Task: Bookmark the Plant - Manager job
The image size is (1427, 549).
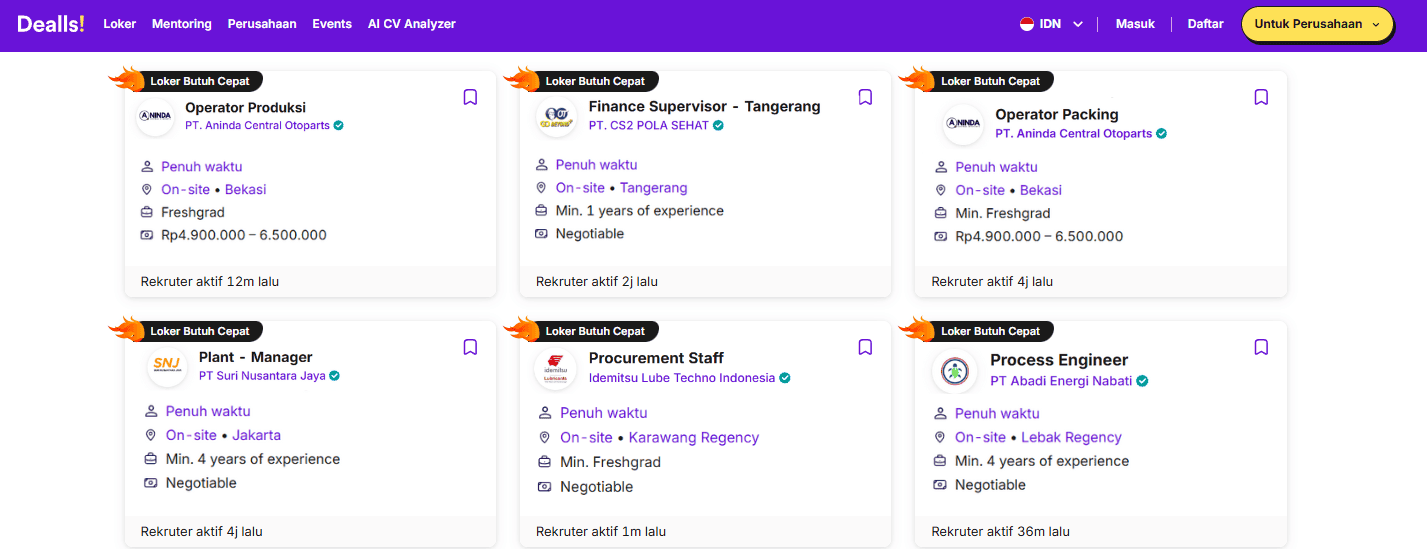Action: (x=470, y=347)
